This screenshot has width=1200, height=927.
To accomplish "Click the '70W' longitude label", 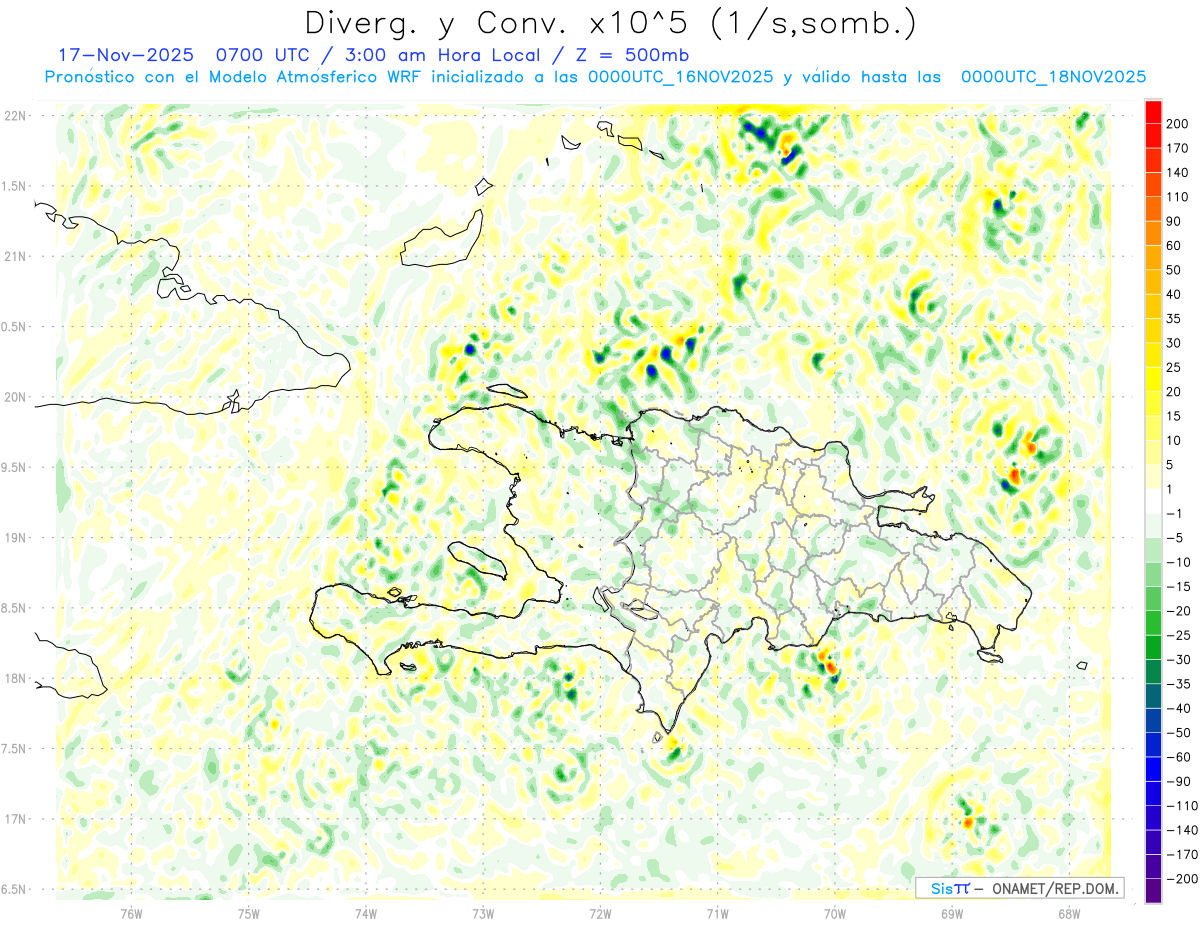I will 835,913.
